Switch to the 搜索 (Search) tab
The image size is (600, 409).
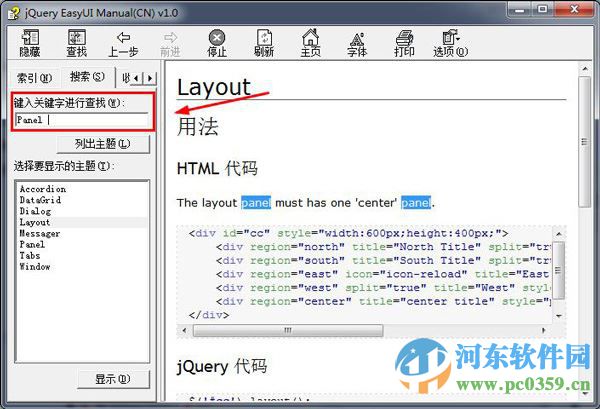coord(87,77)
